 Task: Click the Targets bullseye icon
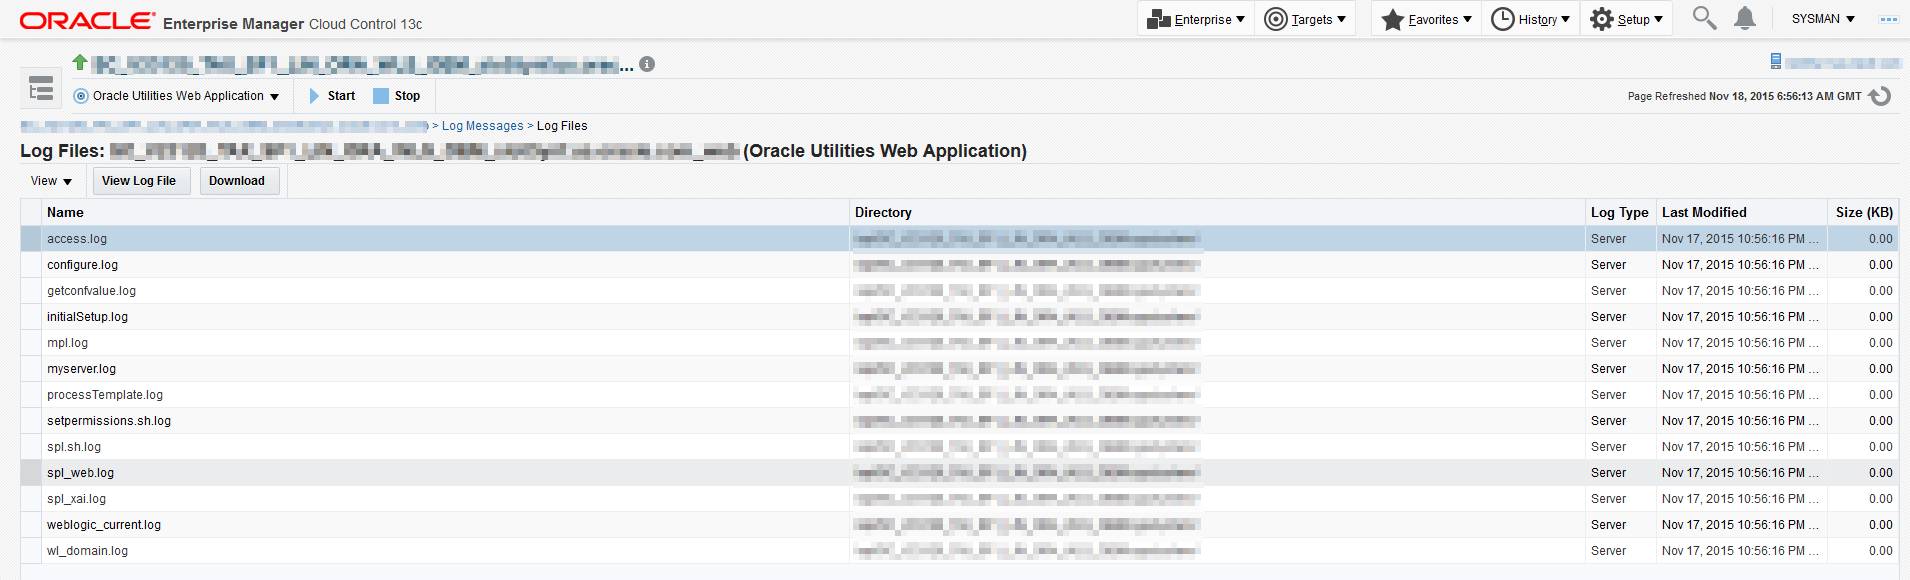coord(1276,19)
